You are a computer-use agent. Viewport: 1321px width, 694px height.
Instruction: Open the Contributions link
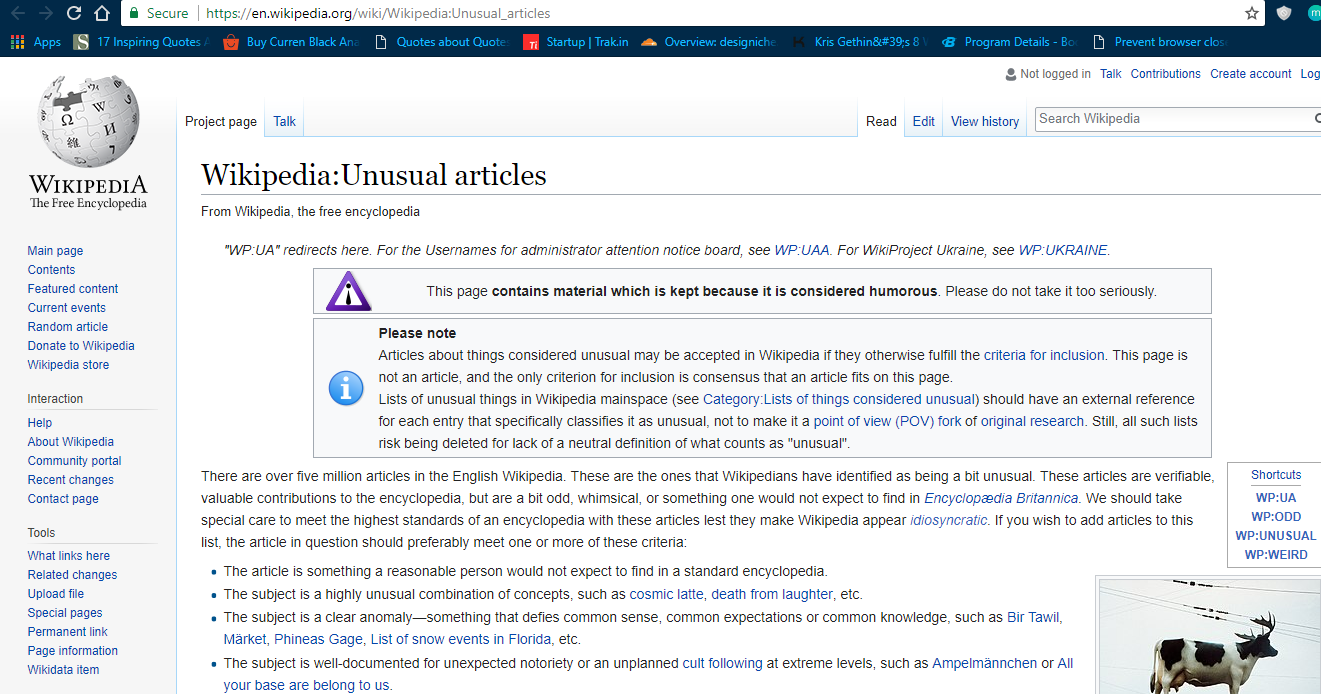click(x=1166, y=74)
